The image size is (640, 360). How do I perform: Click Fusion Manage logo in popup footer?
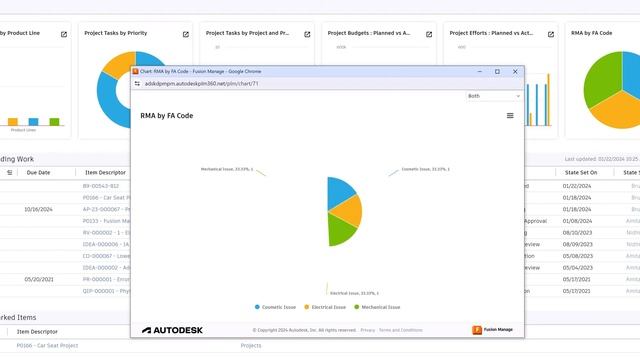tap(493, 330)
